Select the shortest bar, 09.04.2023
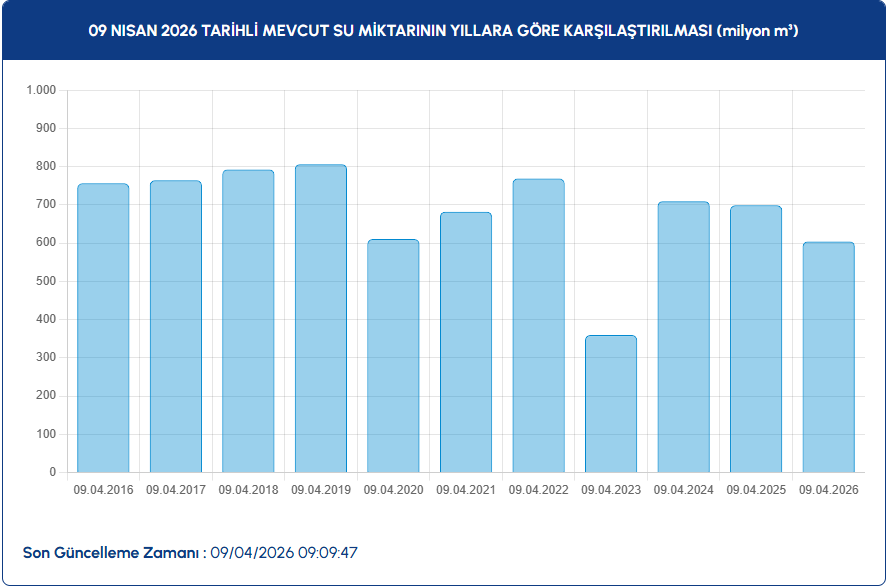 611,404
